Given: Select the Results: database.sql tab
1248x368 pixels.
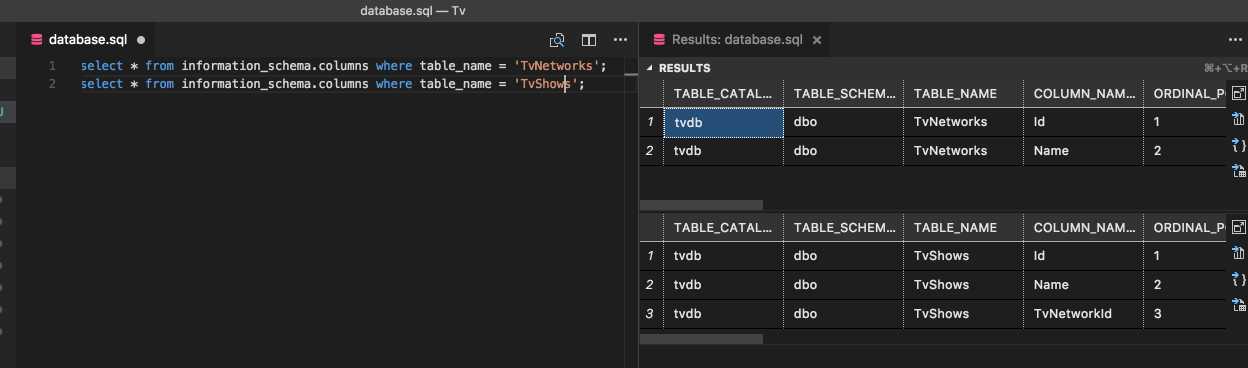Looking at the screenshot, I should (x=737, y=40).
